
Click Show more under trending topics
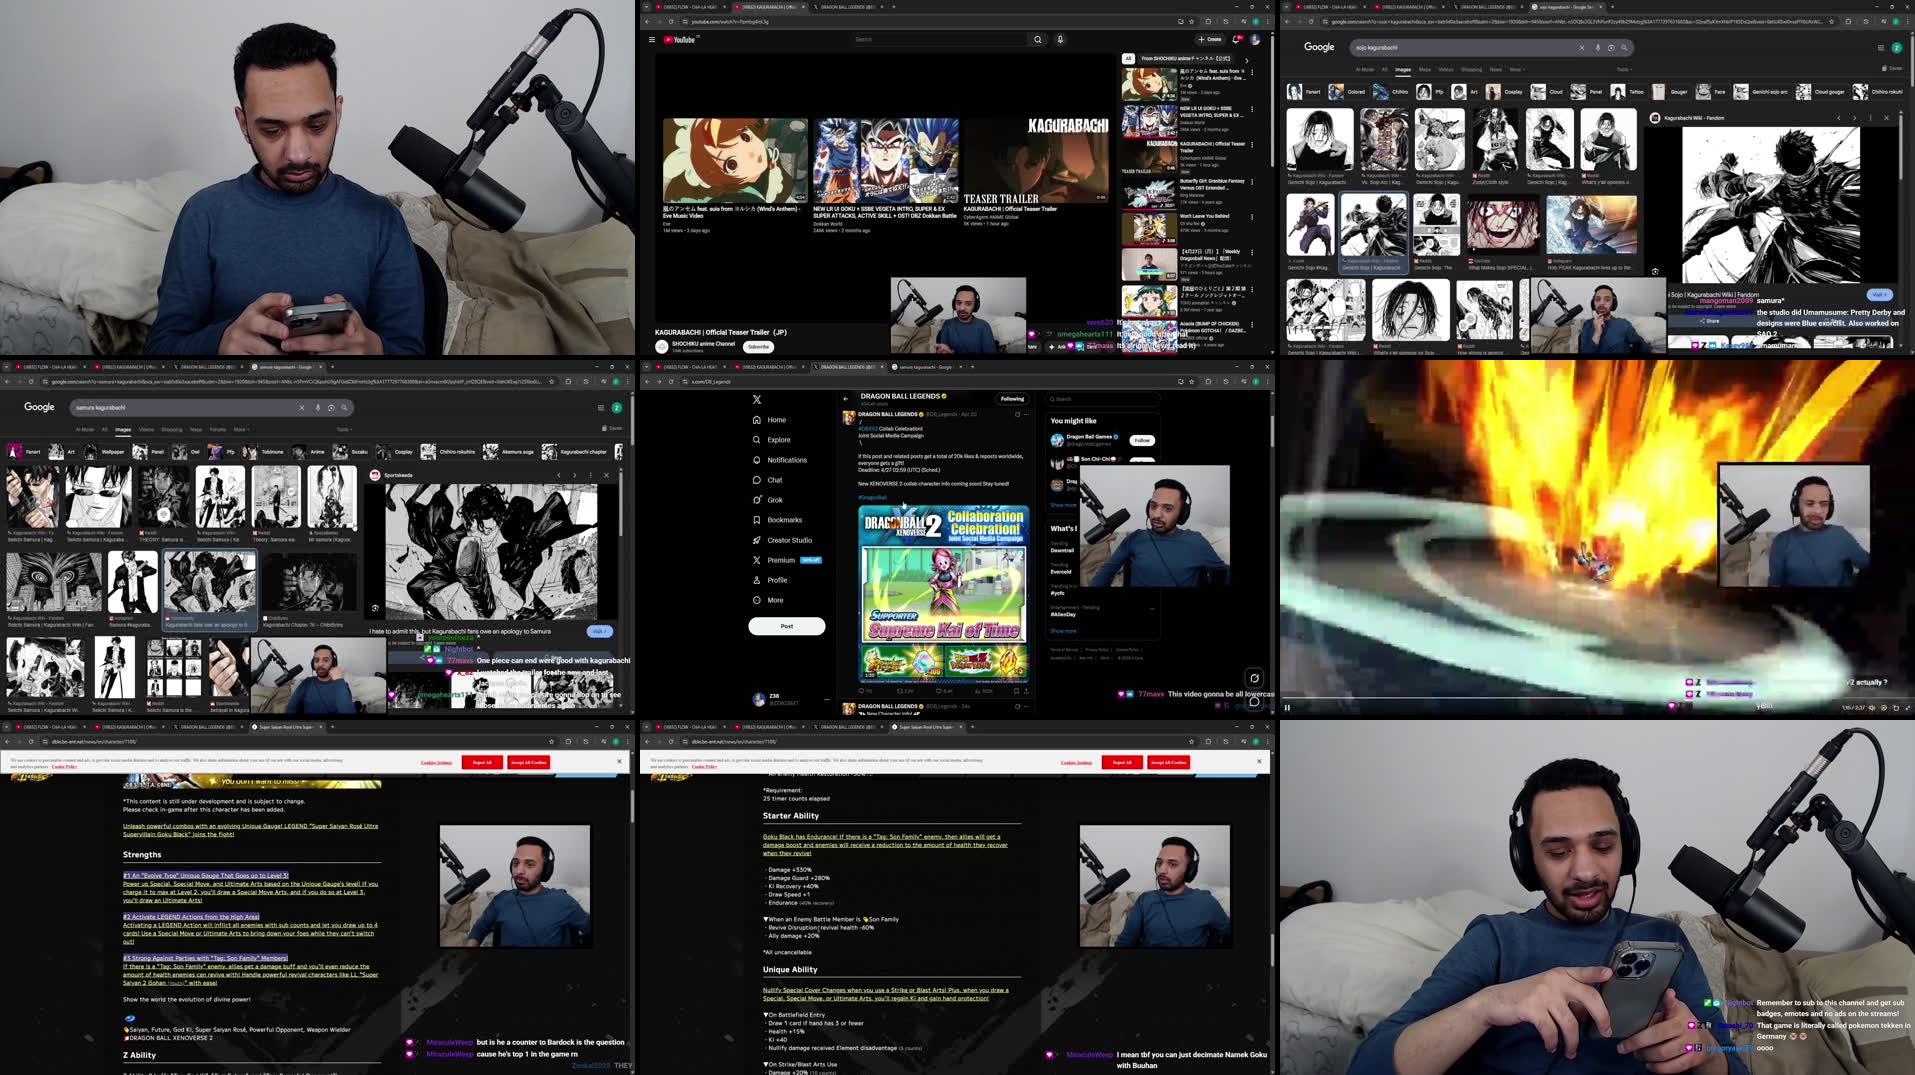click(x=1061, y=630)
